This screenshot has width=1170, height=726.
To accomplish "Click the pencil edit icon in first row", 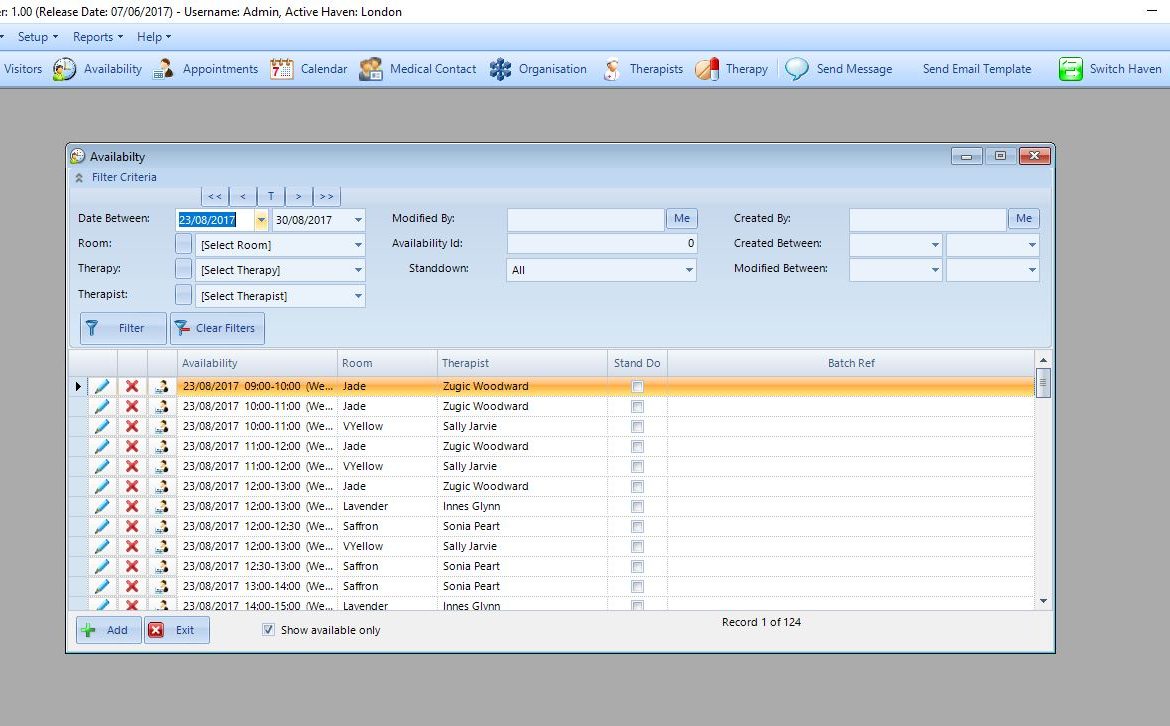I will pyautogui.click(x=102, y=387).
